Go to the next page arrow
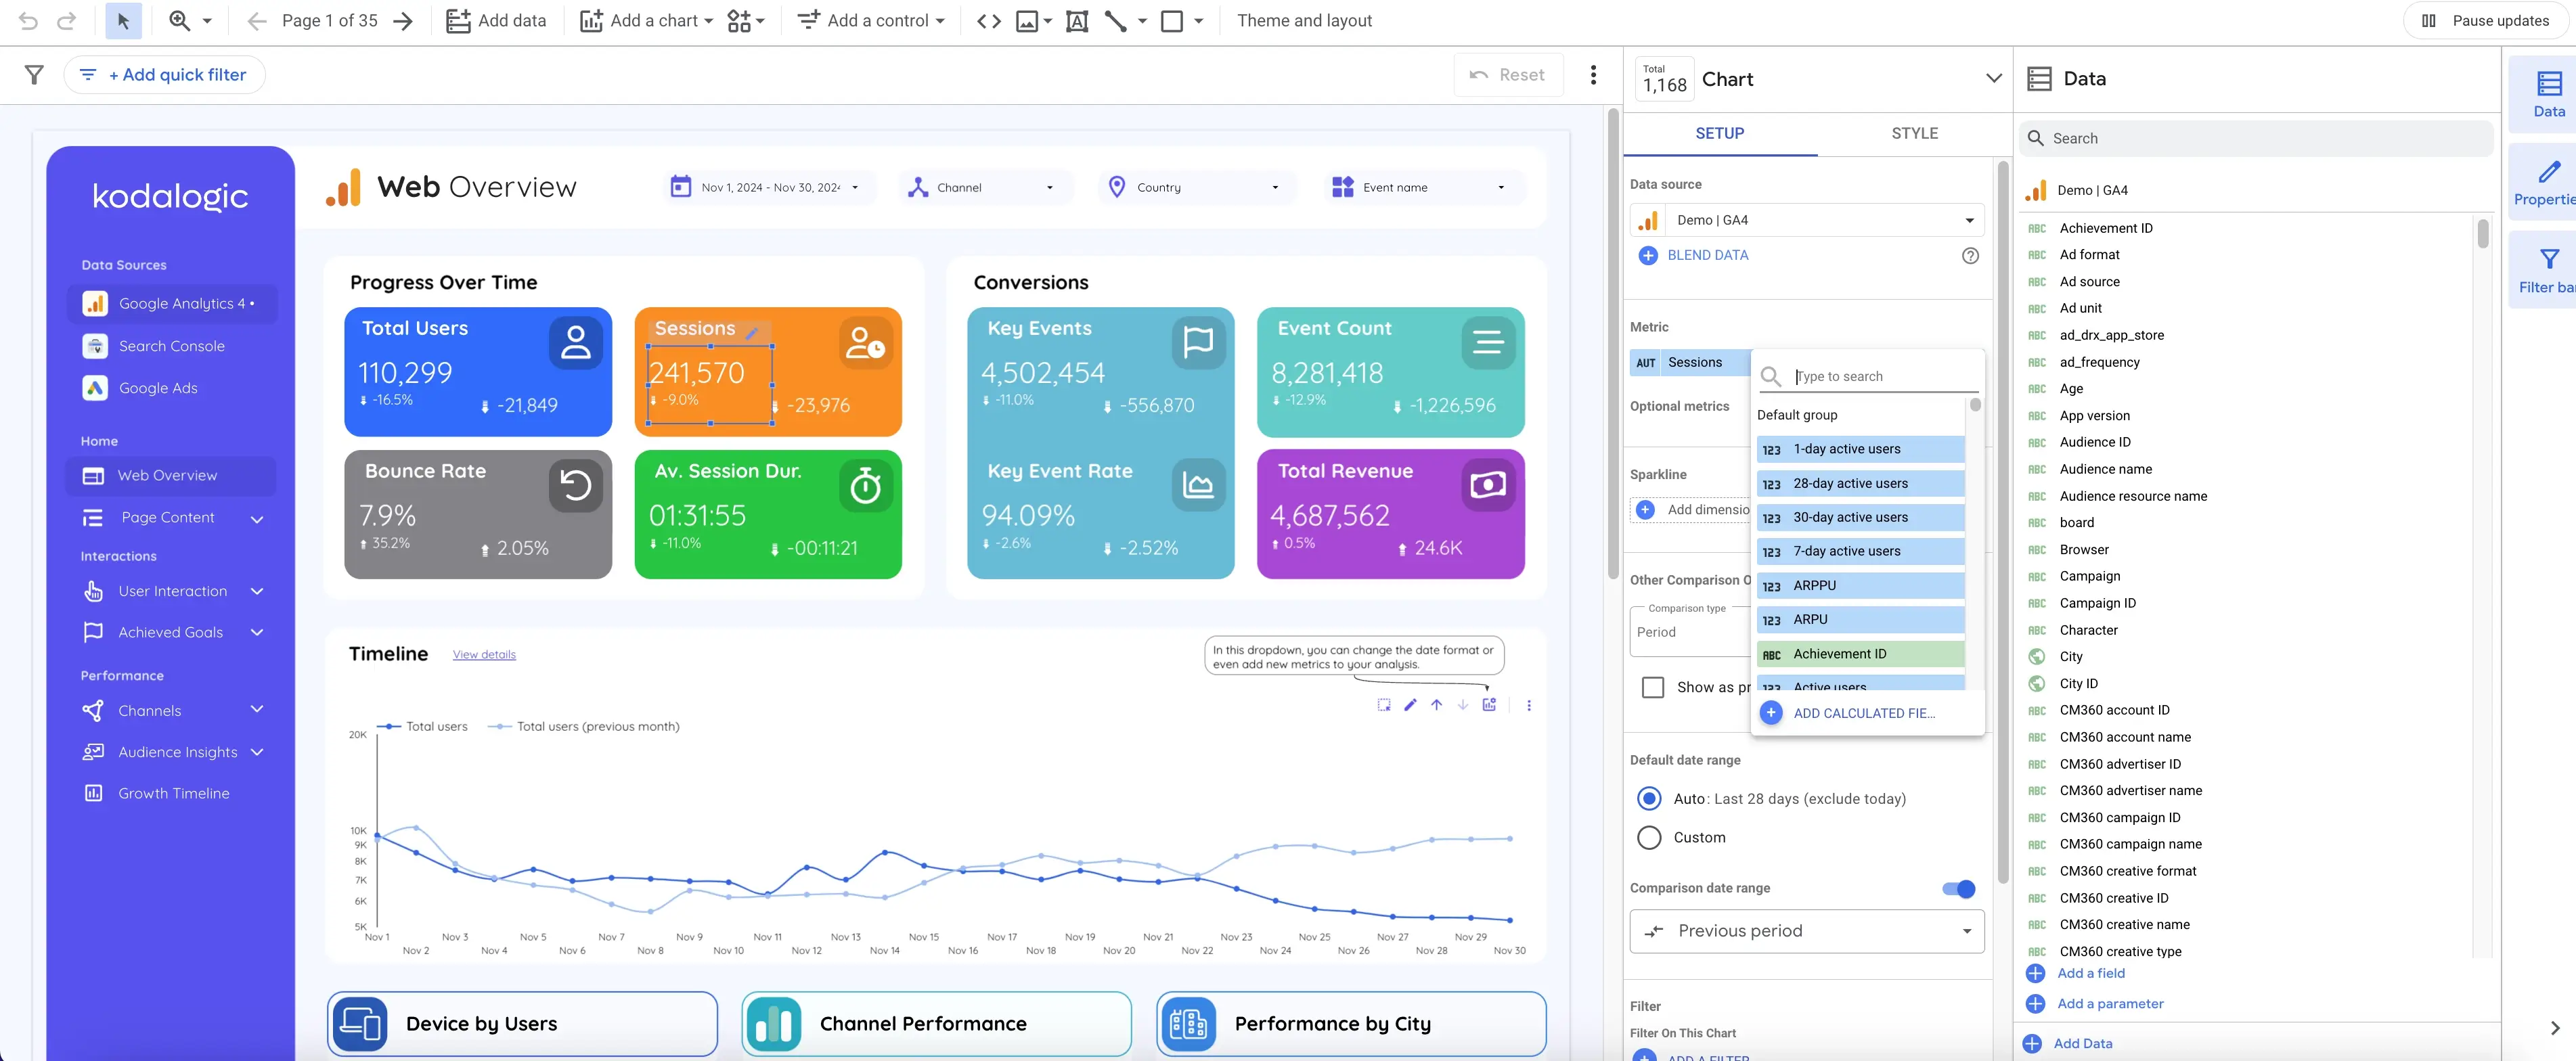The image size is (2576, 1061). [403, 21]
